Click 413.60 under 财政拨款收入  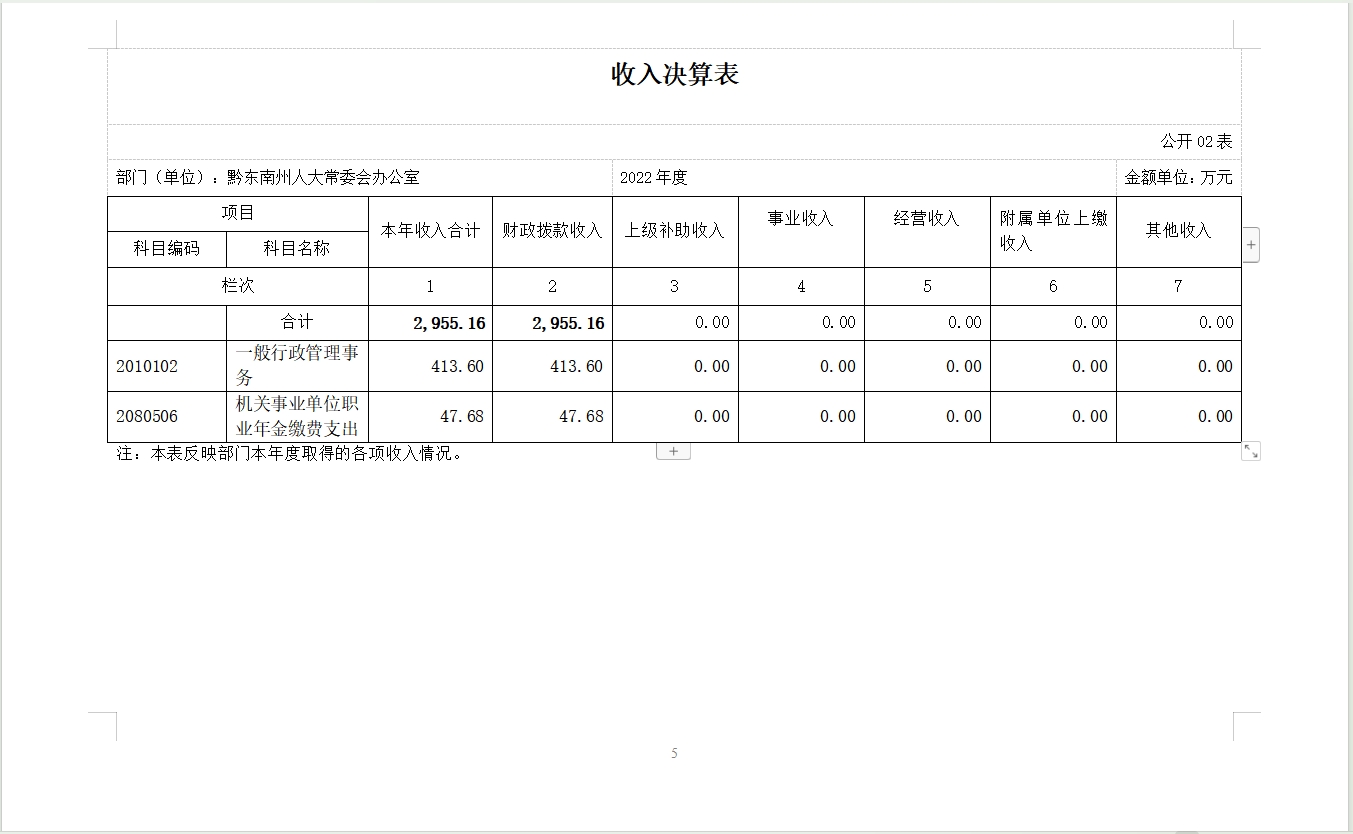pos(577,366)
